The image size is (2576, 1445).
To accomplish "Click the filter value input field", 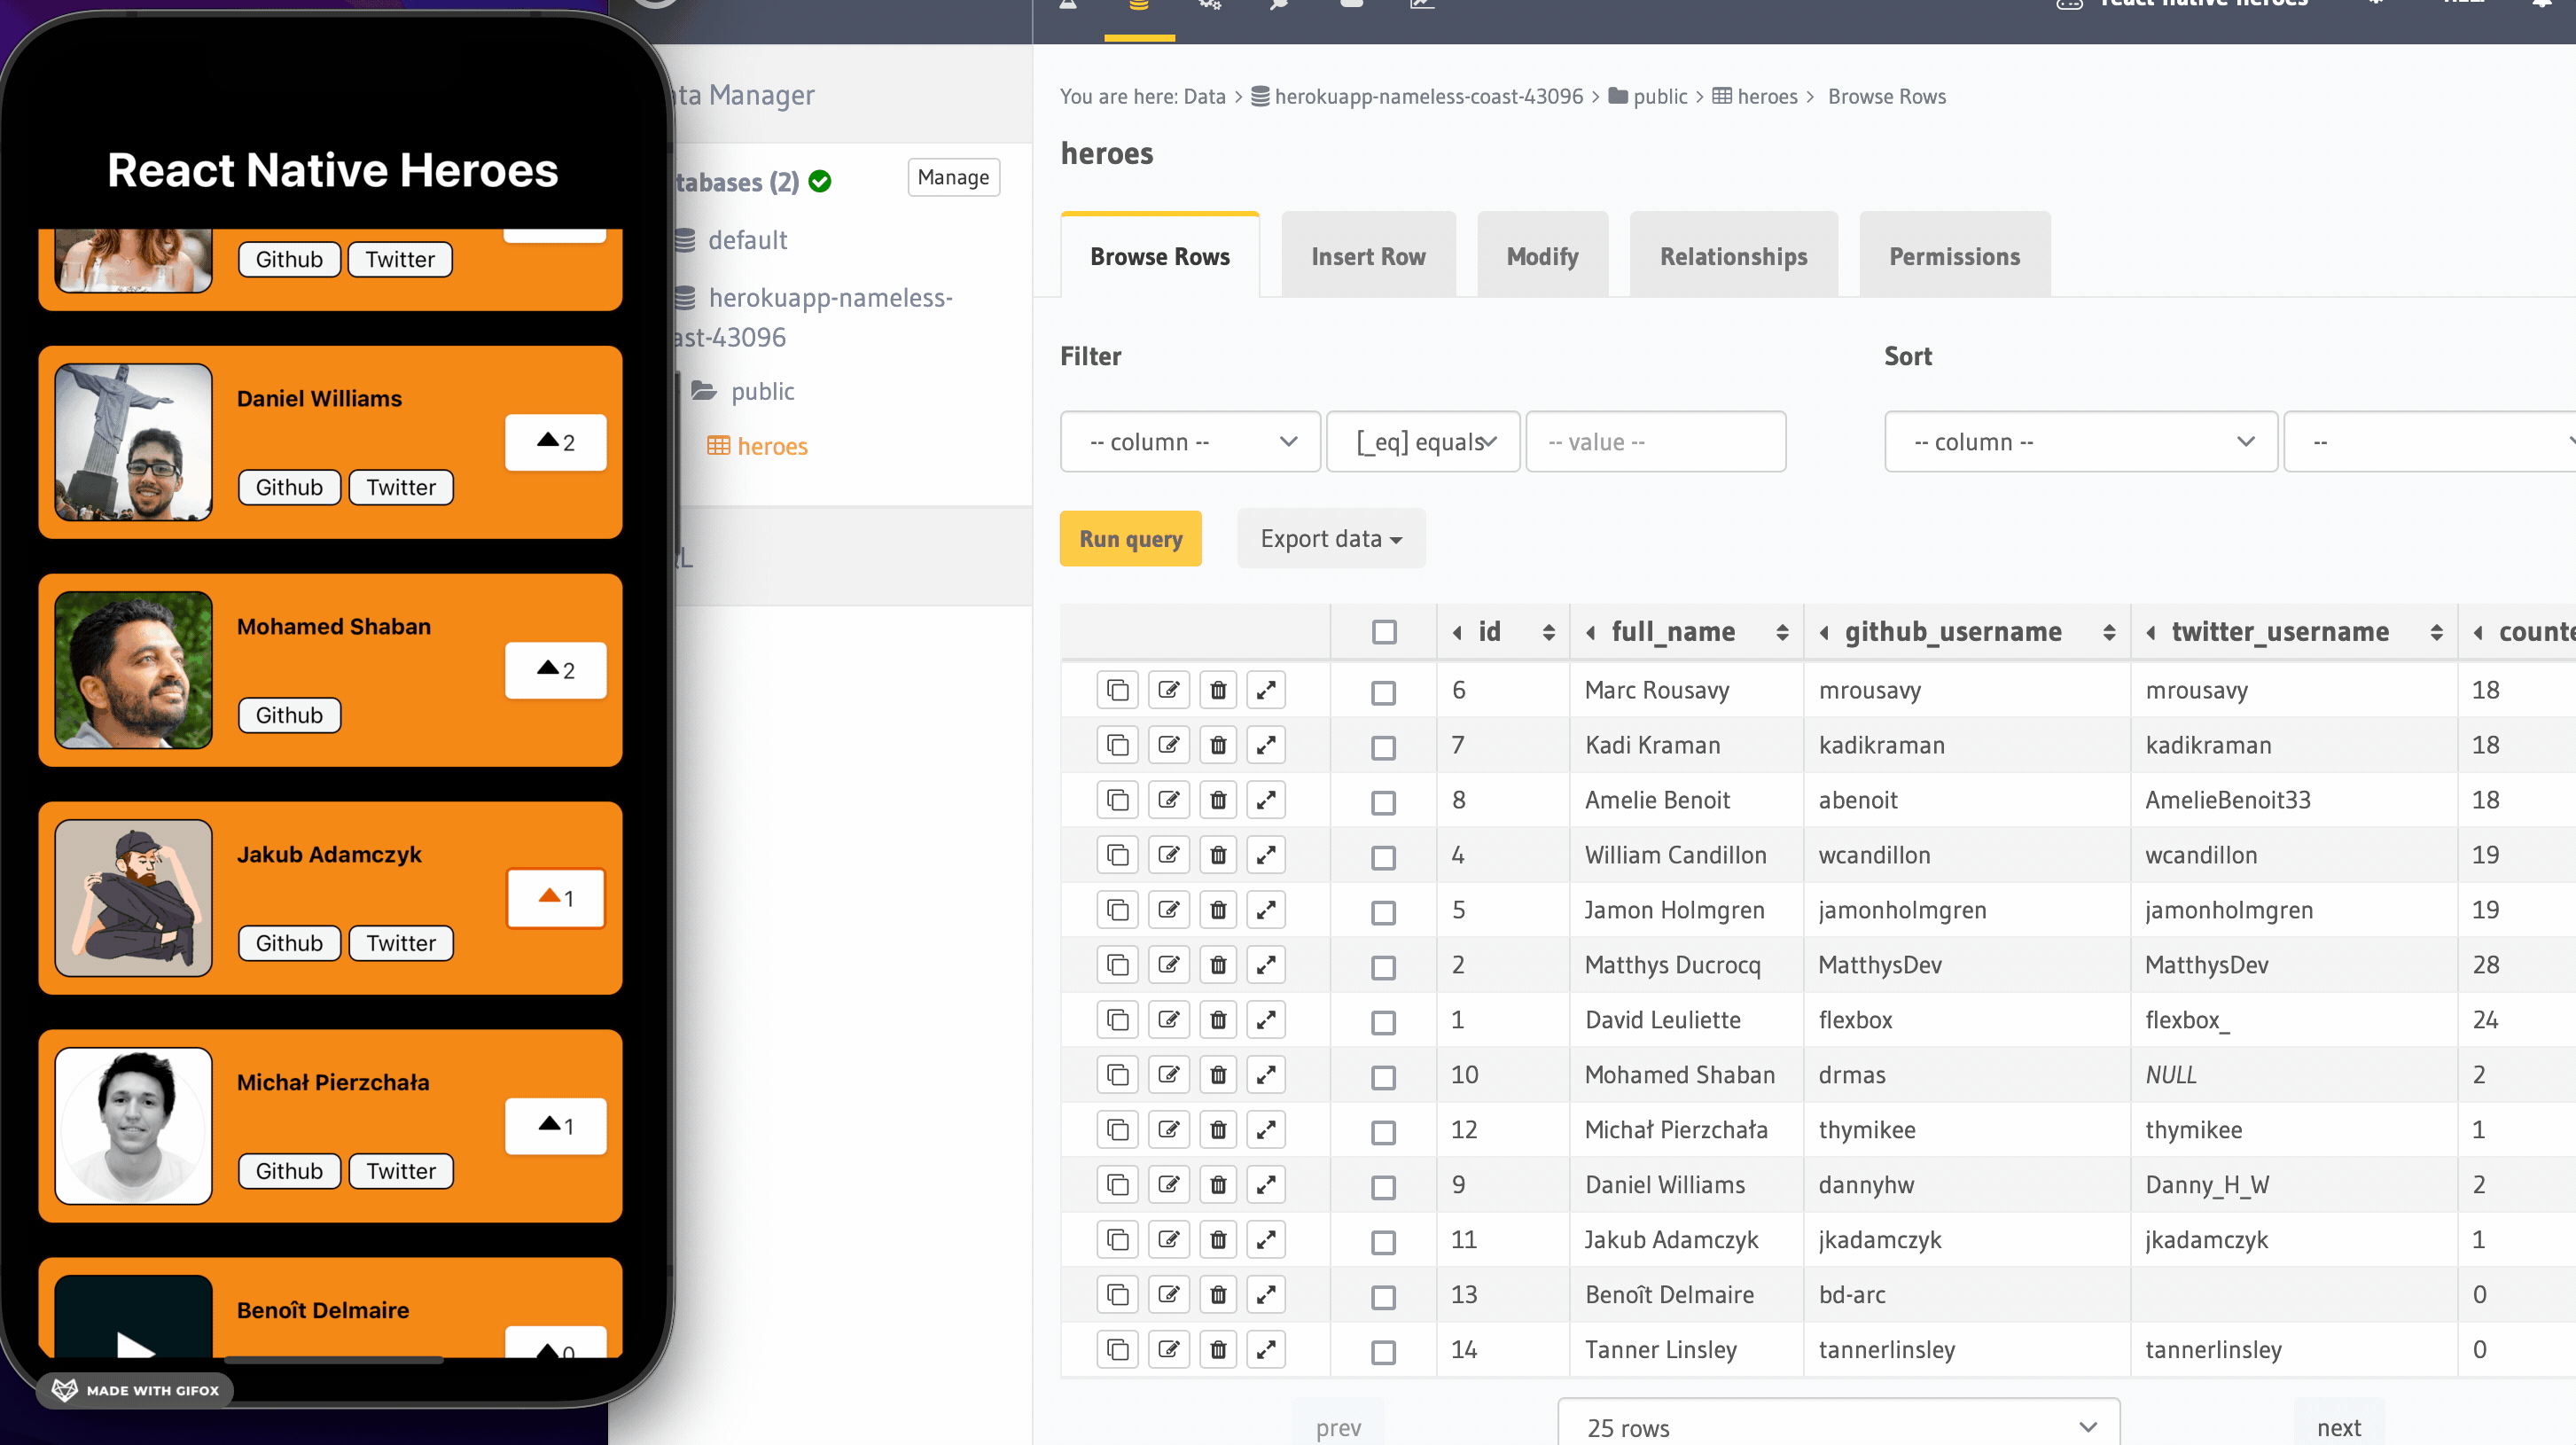I will 1655,442.
